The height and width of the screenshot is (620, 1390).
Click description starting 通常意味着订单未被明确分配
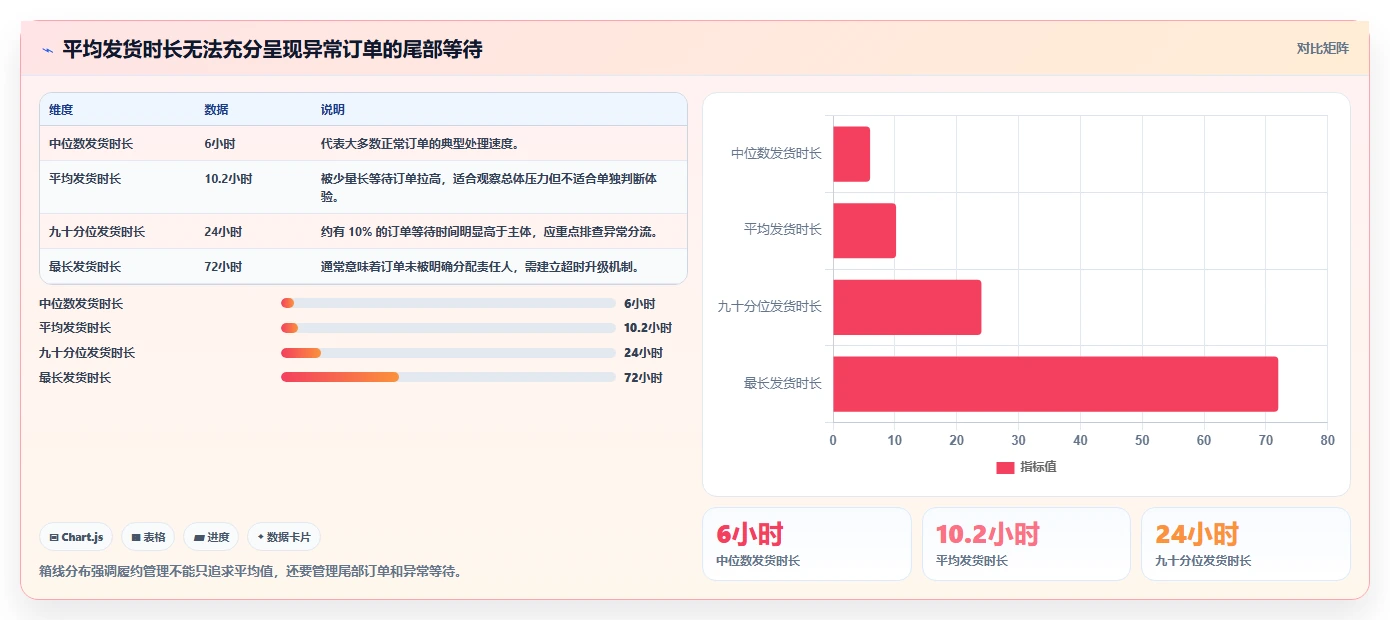(x=479, y=267)
